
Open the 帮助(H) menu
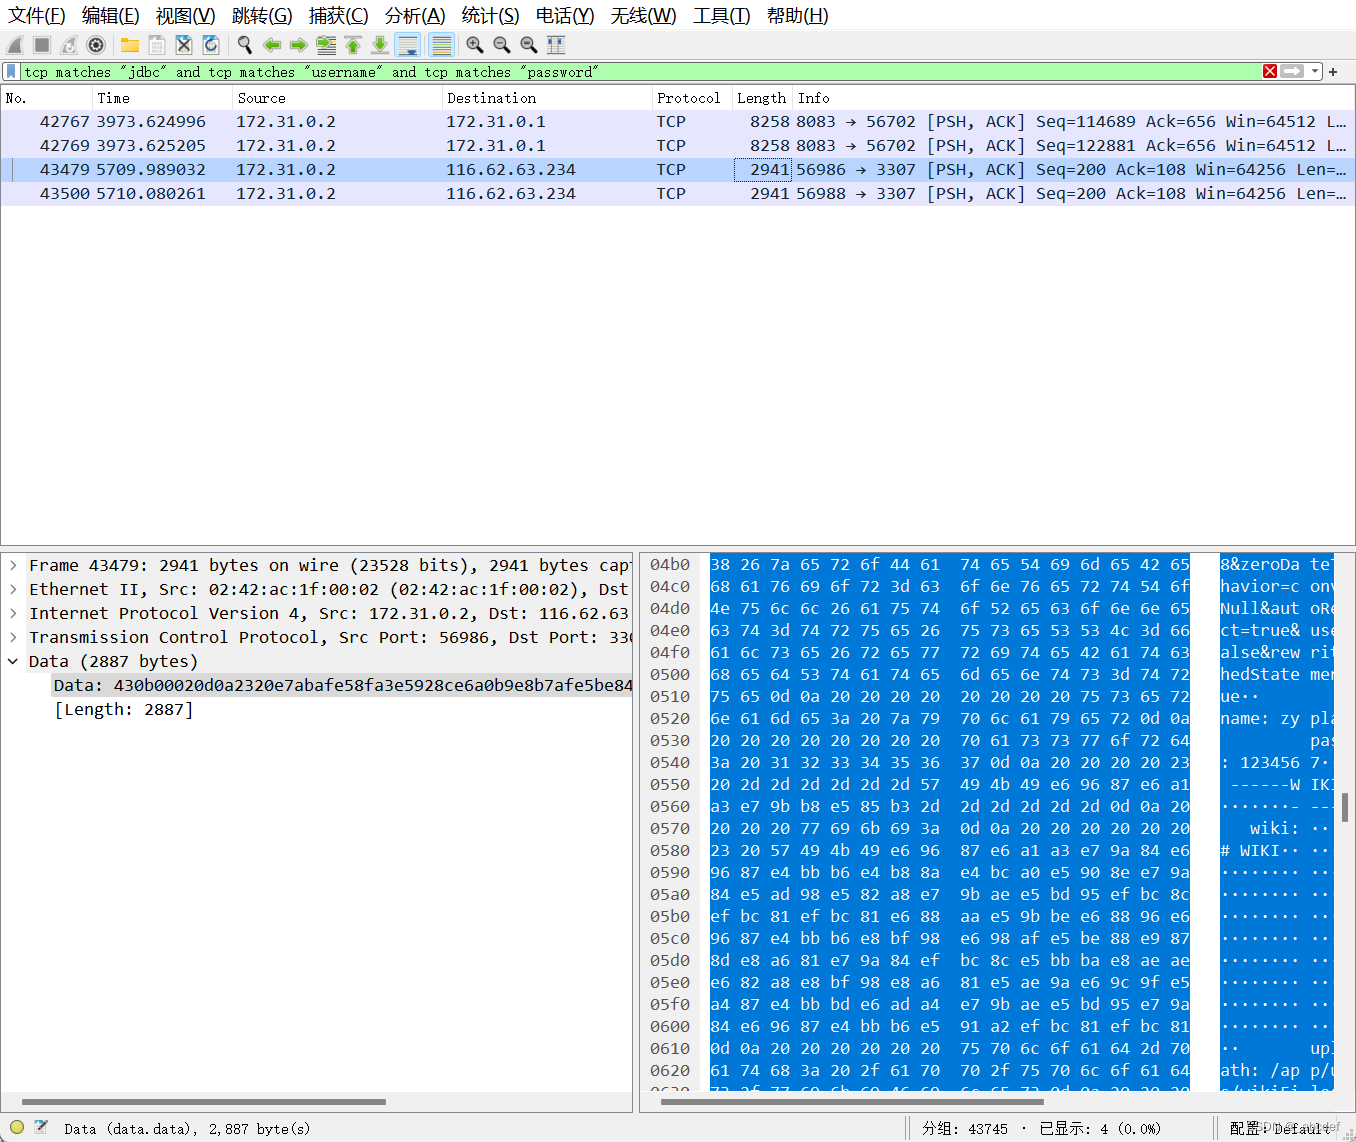(x=798, y=15)
